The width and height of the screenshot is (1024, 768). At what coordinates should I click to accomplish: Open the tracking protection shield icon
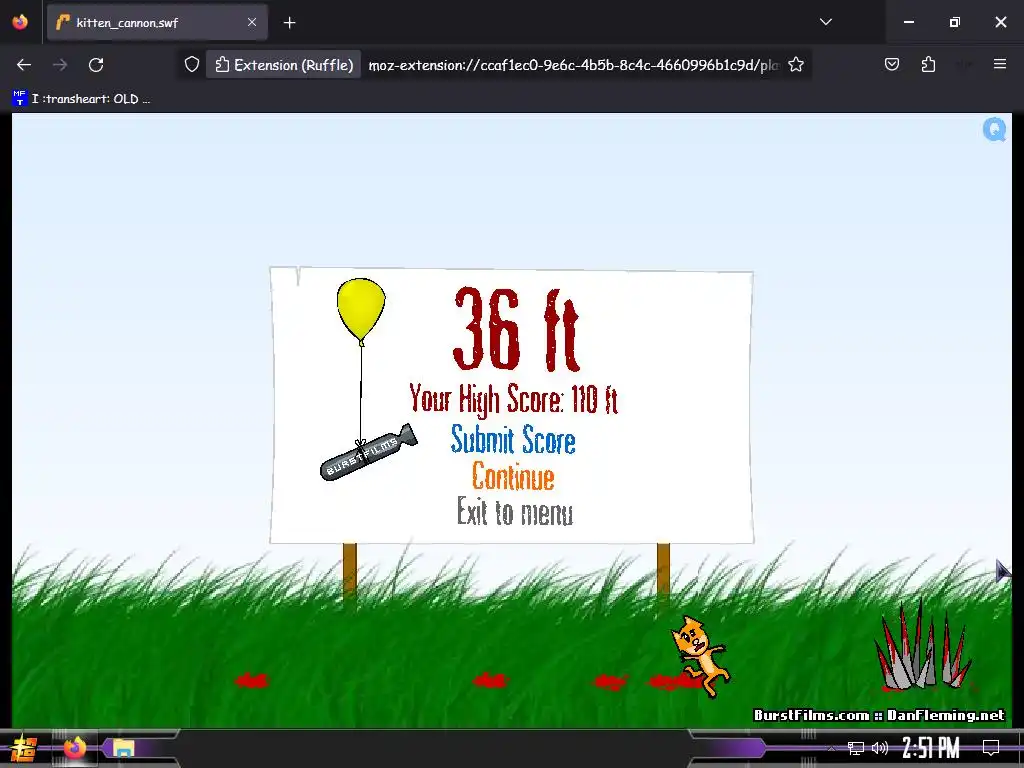pos(191,65)
